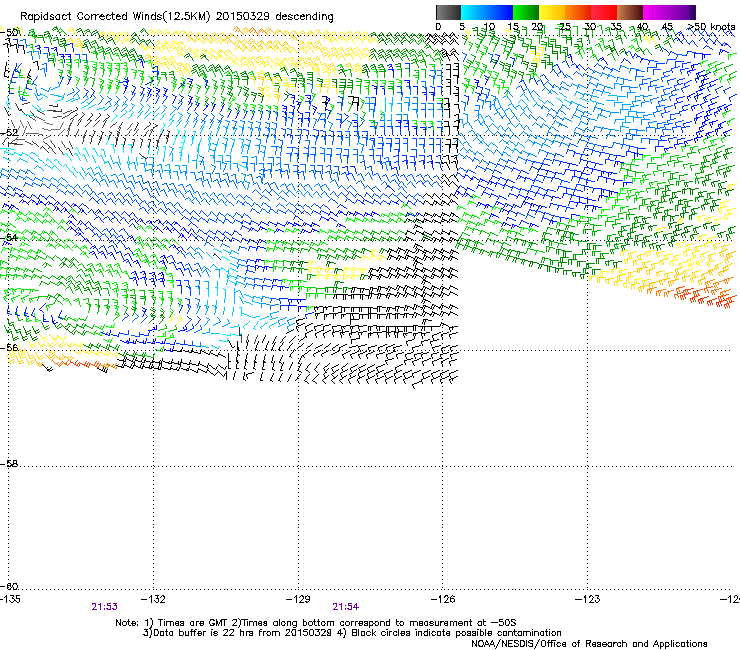Click the purple 21:54 pass time
This screenshot has height=650, width=740.
tap(345, 607)
